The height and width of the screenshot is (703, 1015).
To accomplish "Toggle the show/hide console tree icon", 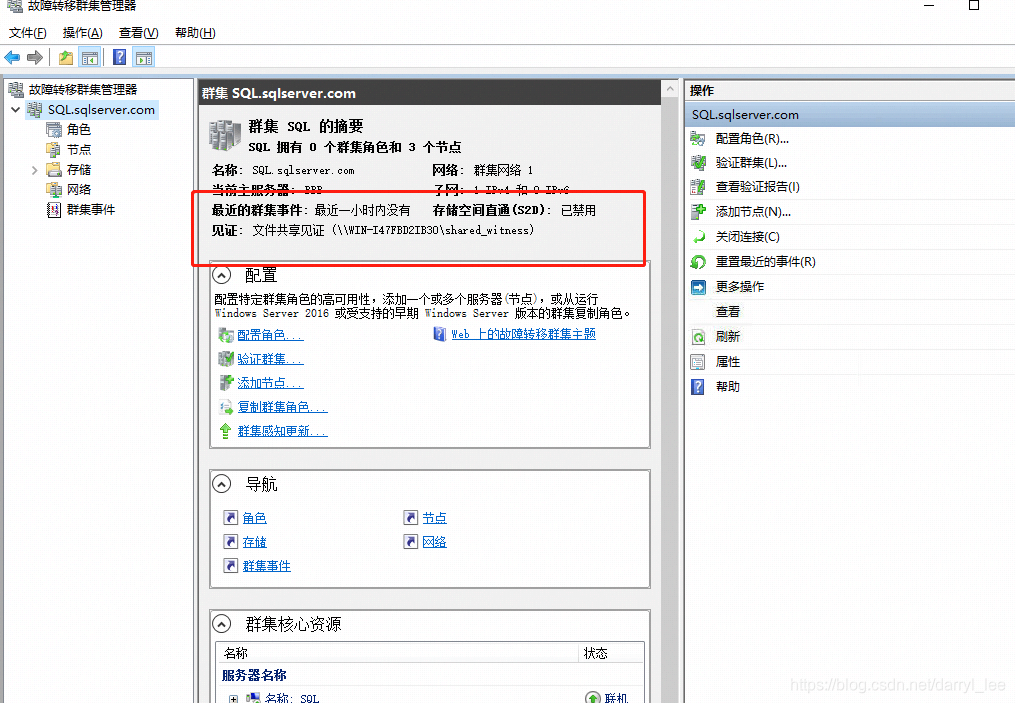I will point(89,58).
